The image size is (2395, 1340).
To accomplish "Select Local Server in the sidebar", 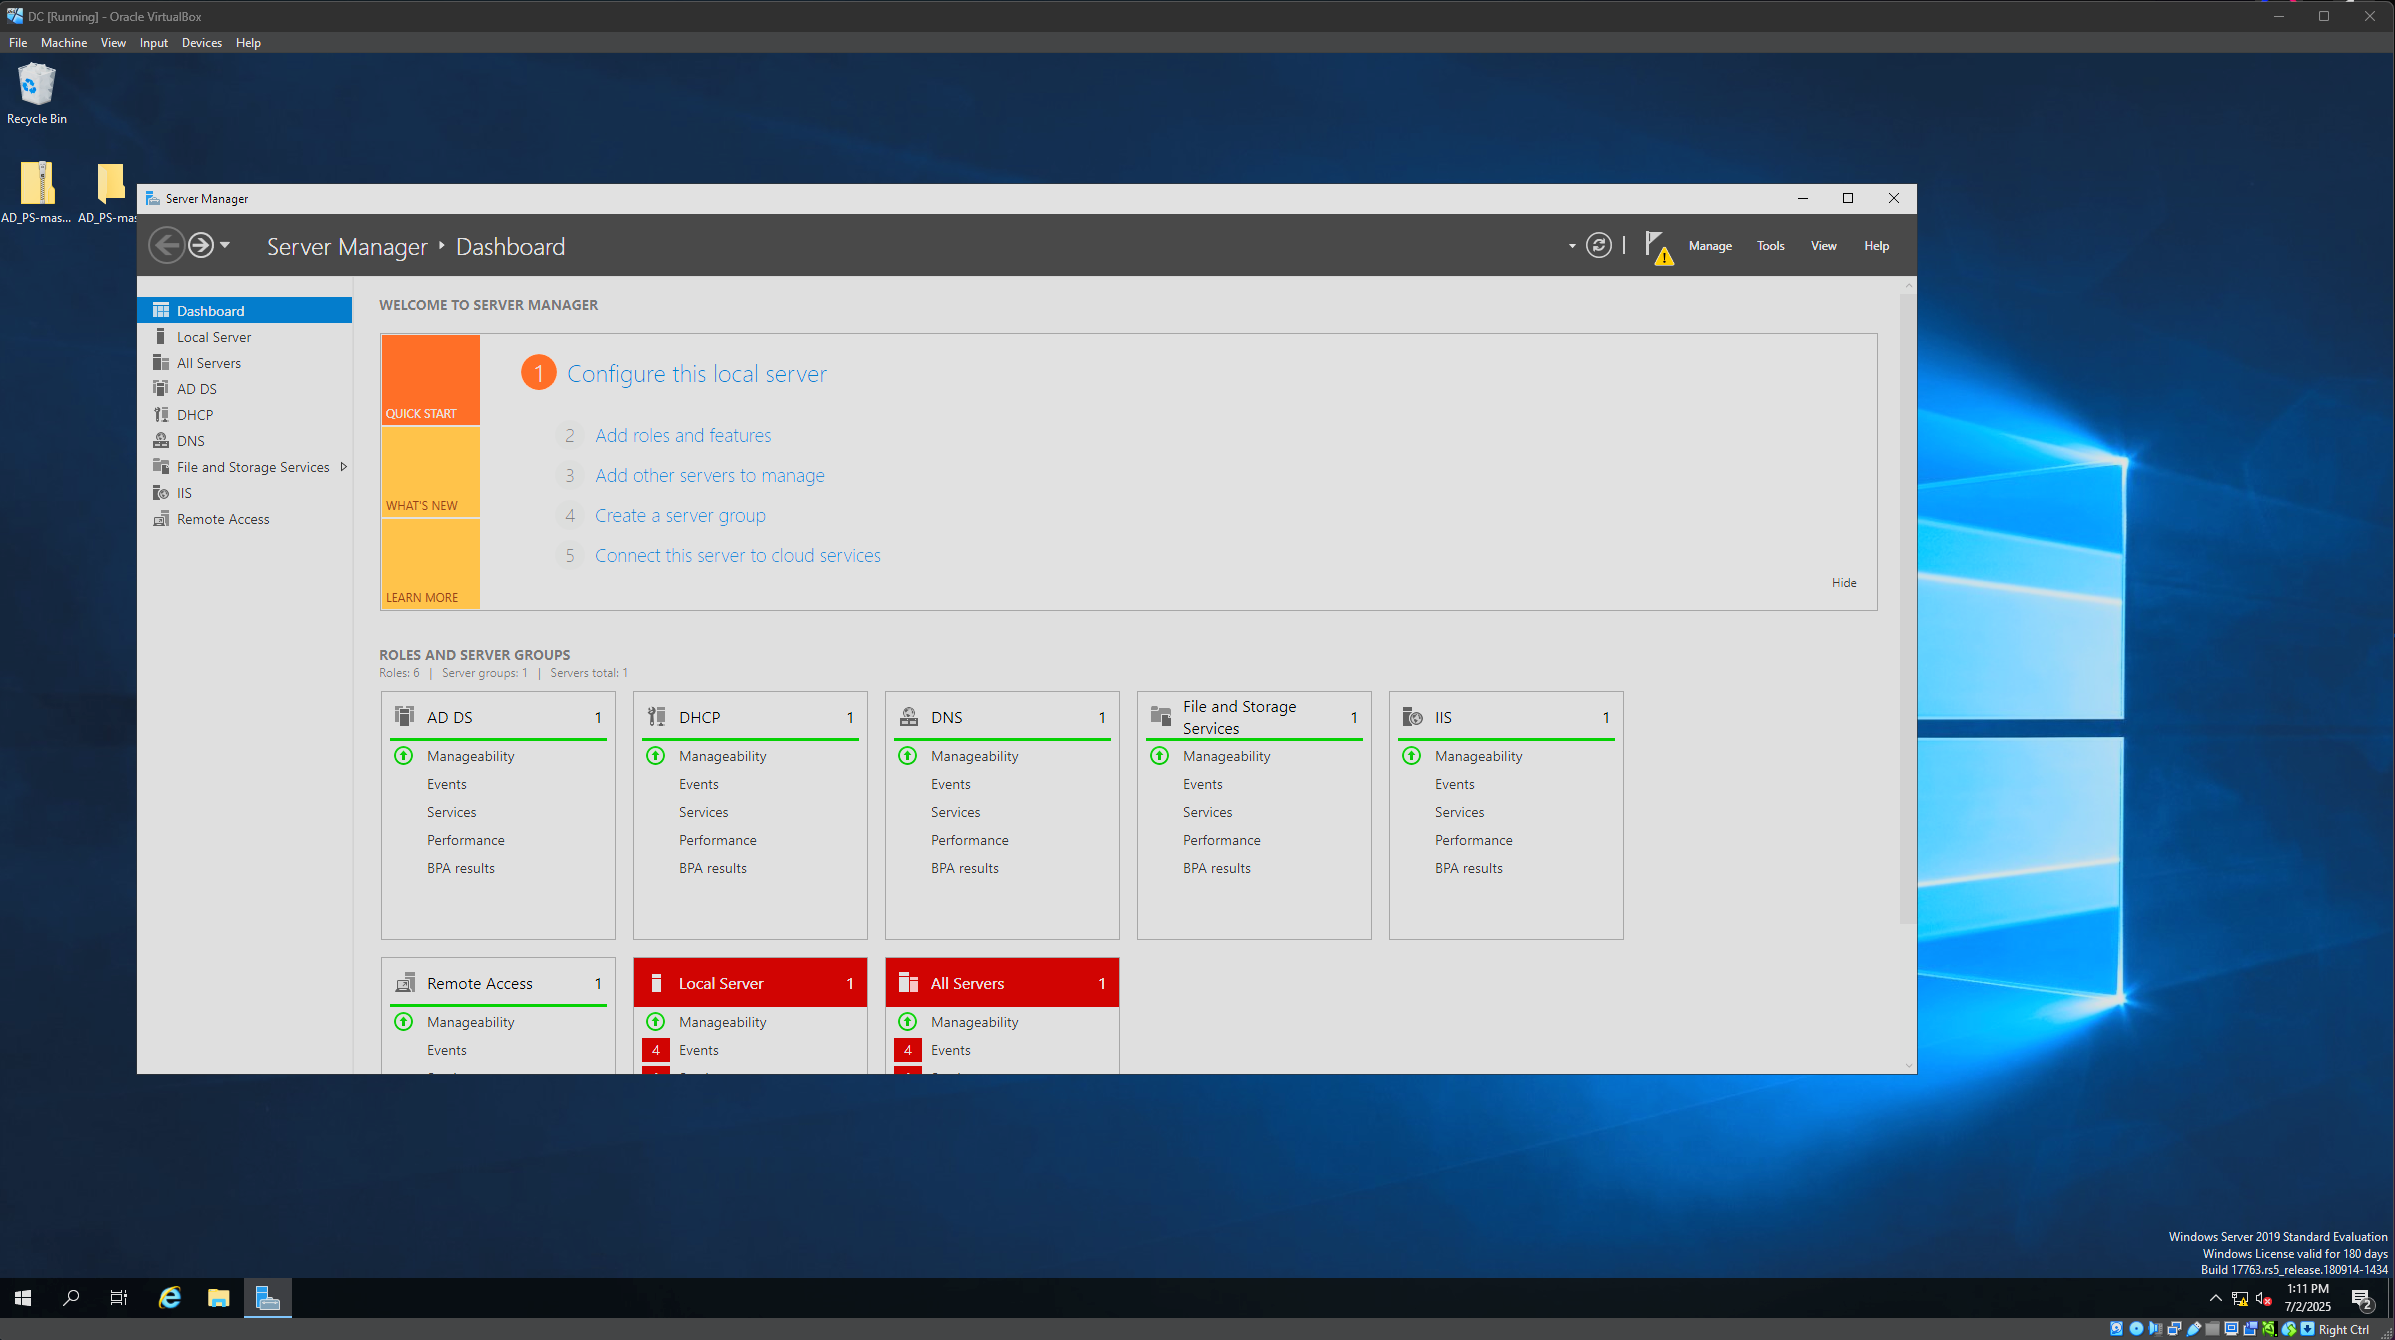I will [244, 337].
